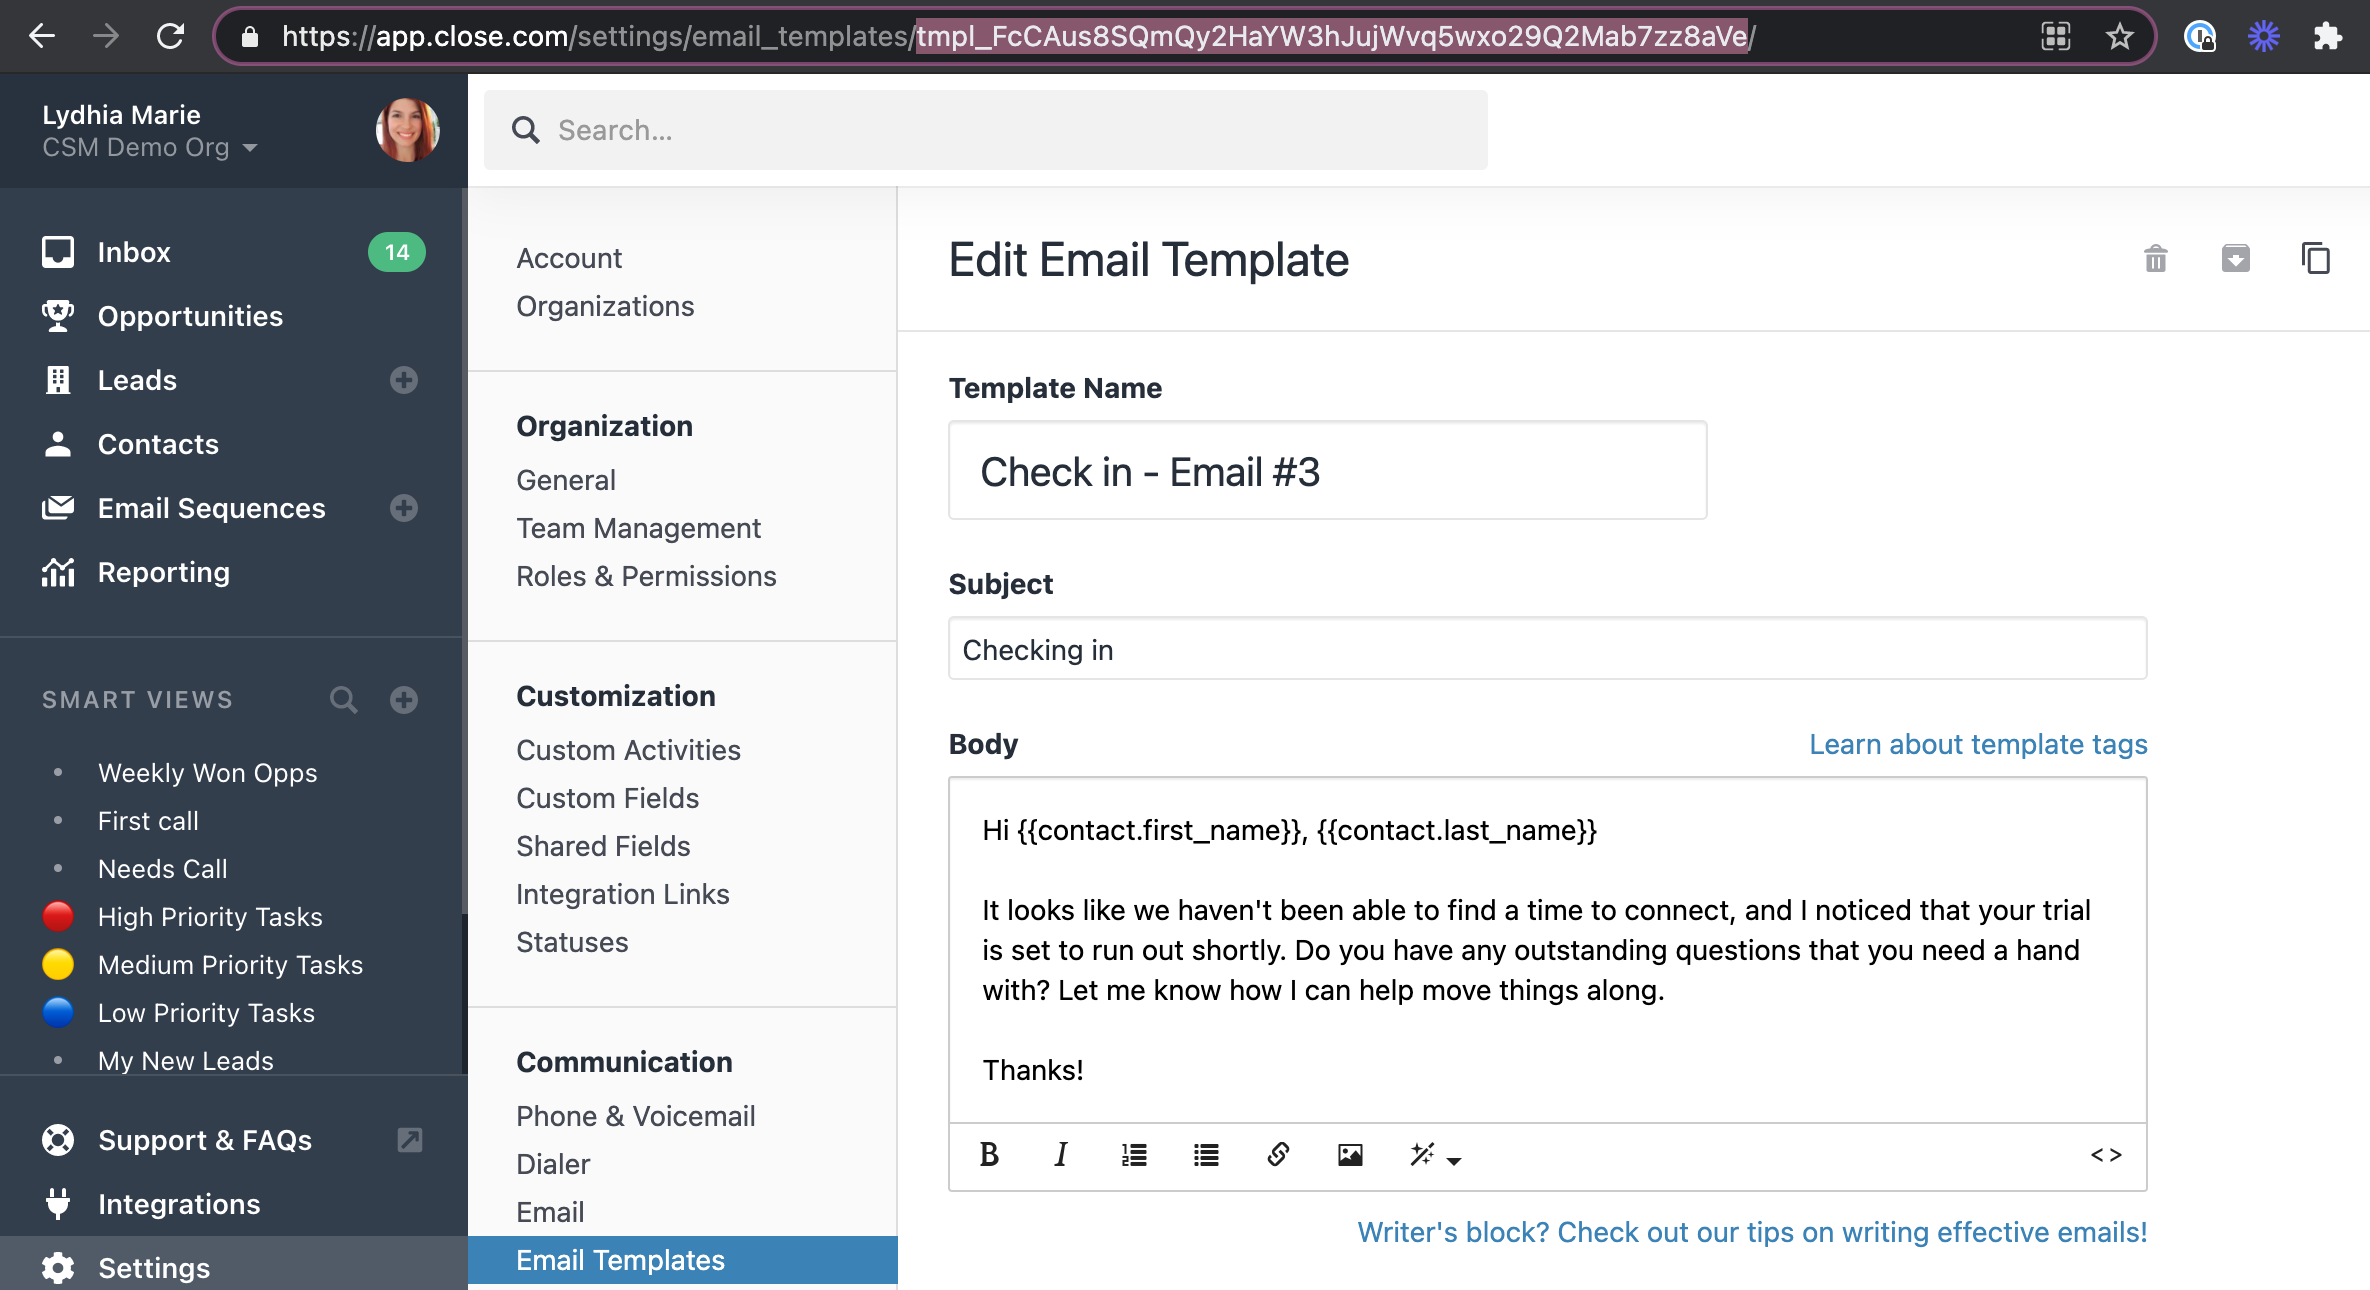Open Custom Fields settings
The image size is (2370, 1290).
tap(607, 798)
